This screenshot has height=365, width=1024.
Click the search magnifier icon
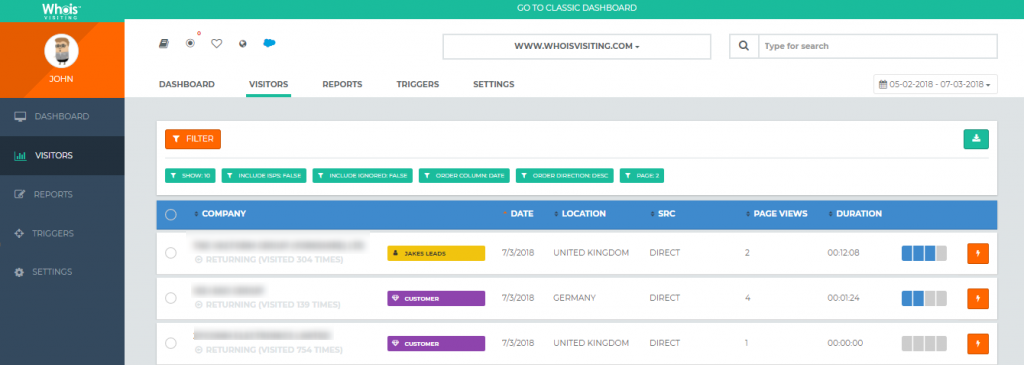[744, 46]
